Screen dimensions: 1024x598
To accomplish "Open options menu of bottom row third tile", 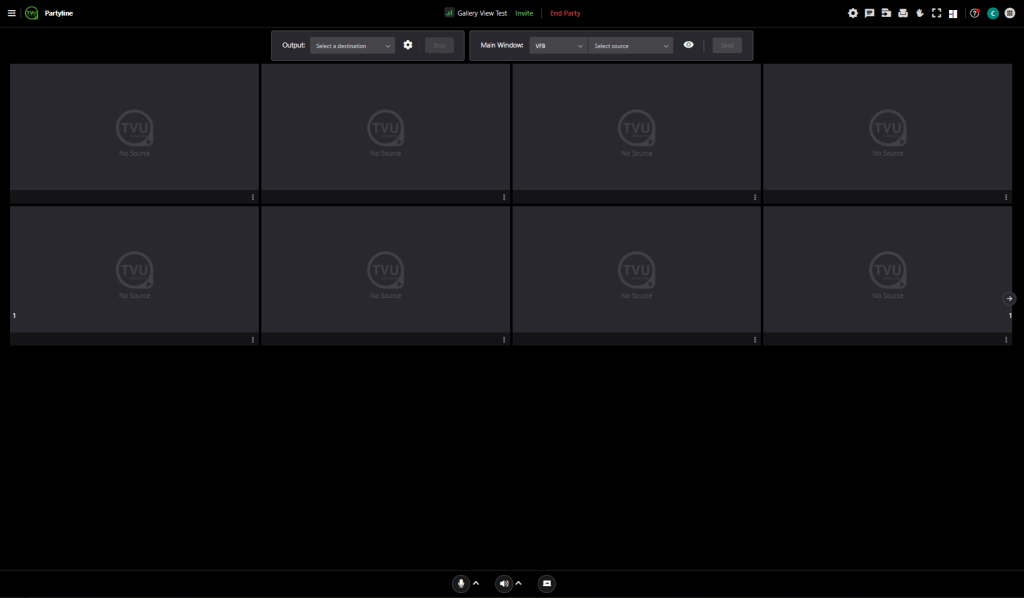I will [x=755, y=339].
